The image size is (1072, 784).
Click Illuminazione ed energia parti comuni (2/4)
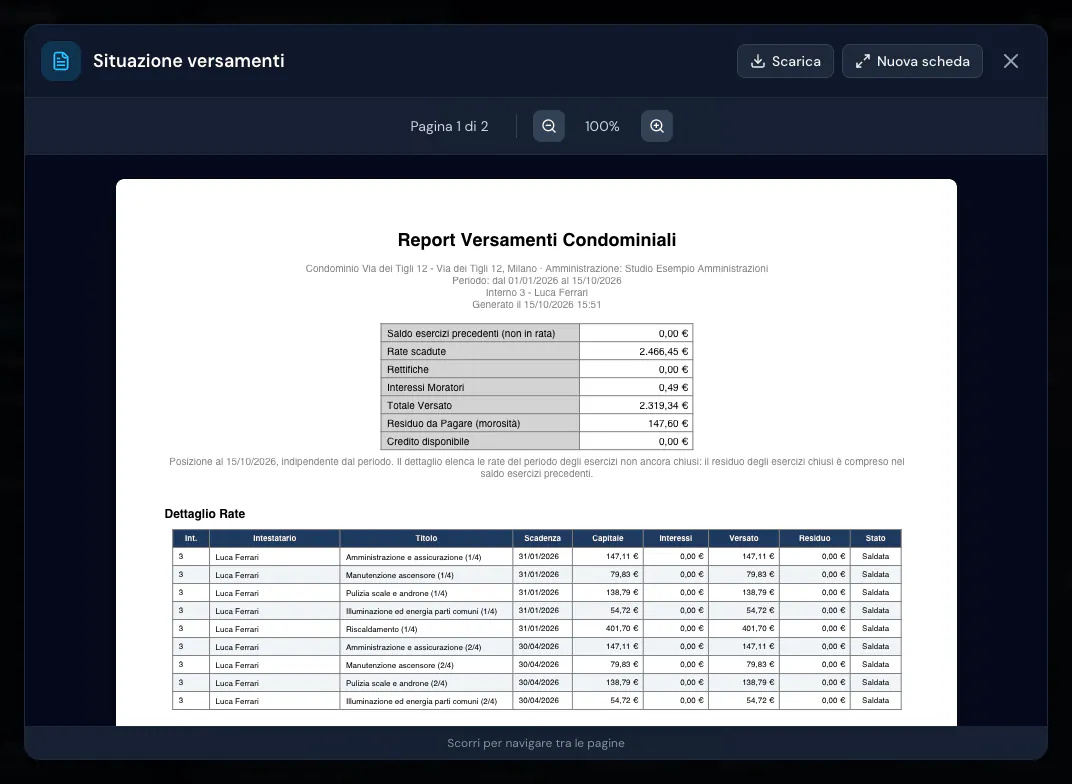coord(421,701)
